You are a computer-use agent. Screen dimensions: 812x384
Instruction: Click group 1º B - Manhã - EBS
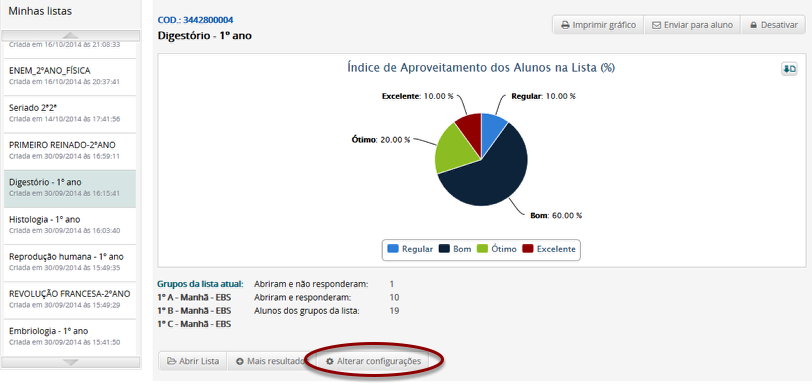coord(194,311)
